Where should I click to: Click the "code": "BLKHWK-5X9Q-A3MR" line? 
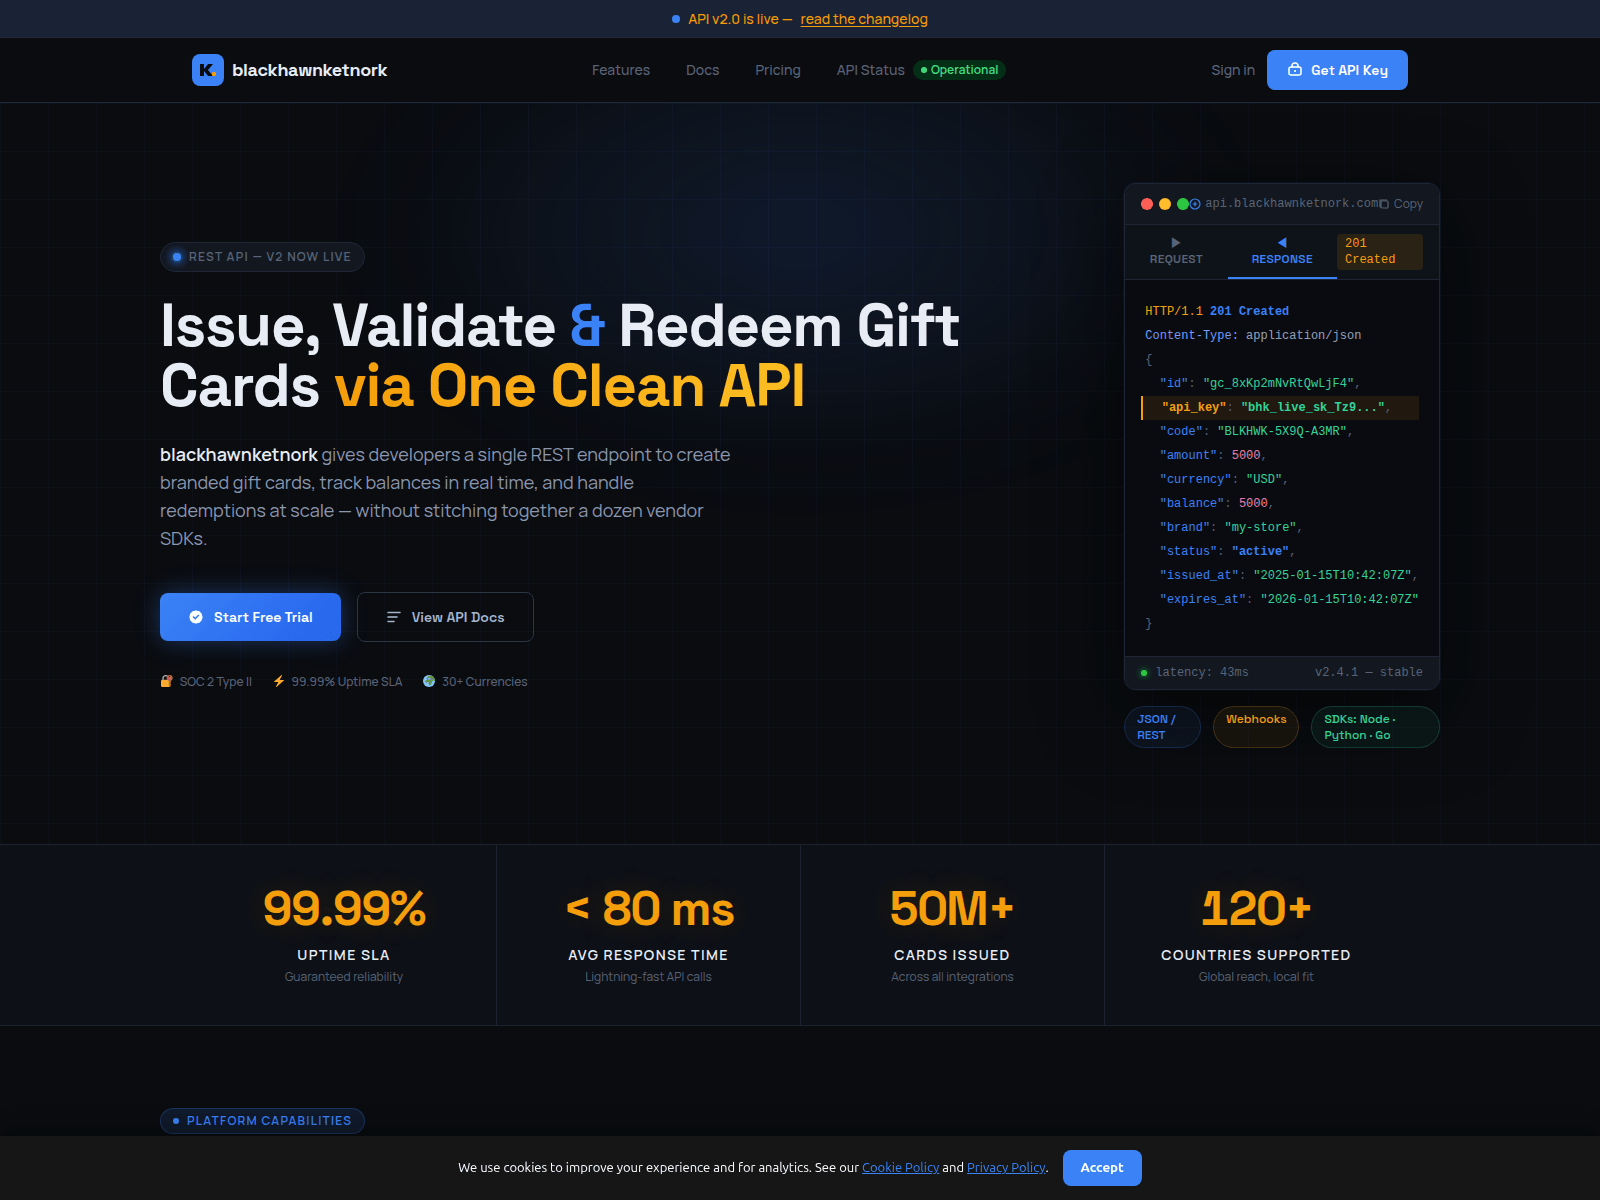point(1256,432)
